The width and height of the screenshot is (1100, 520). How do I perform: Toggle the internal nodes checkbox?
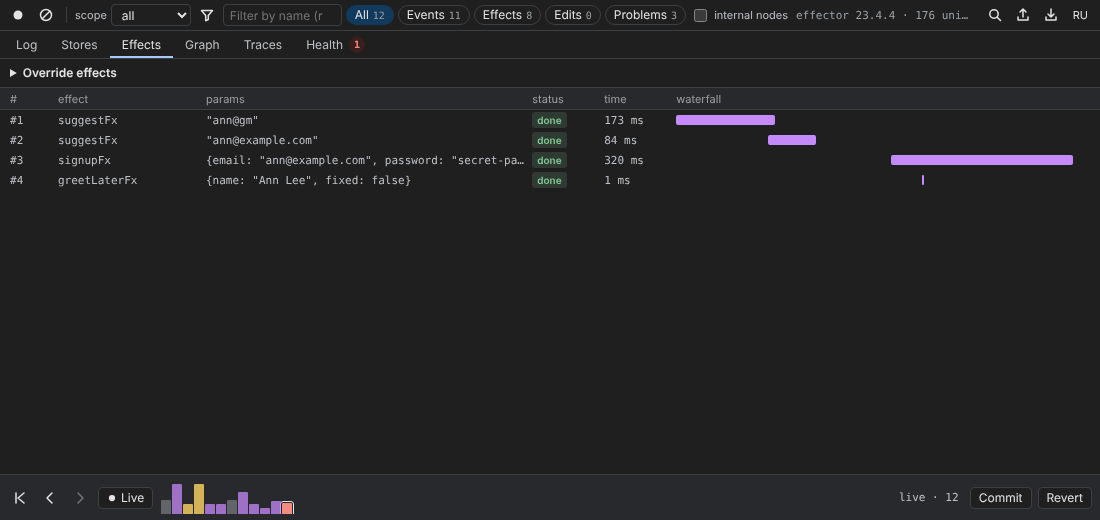[x=700, y=15]
